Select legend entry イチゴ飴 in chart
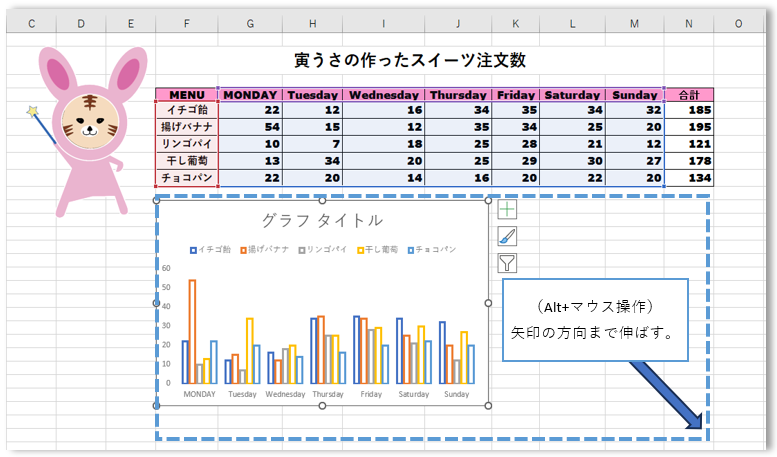 211,250
